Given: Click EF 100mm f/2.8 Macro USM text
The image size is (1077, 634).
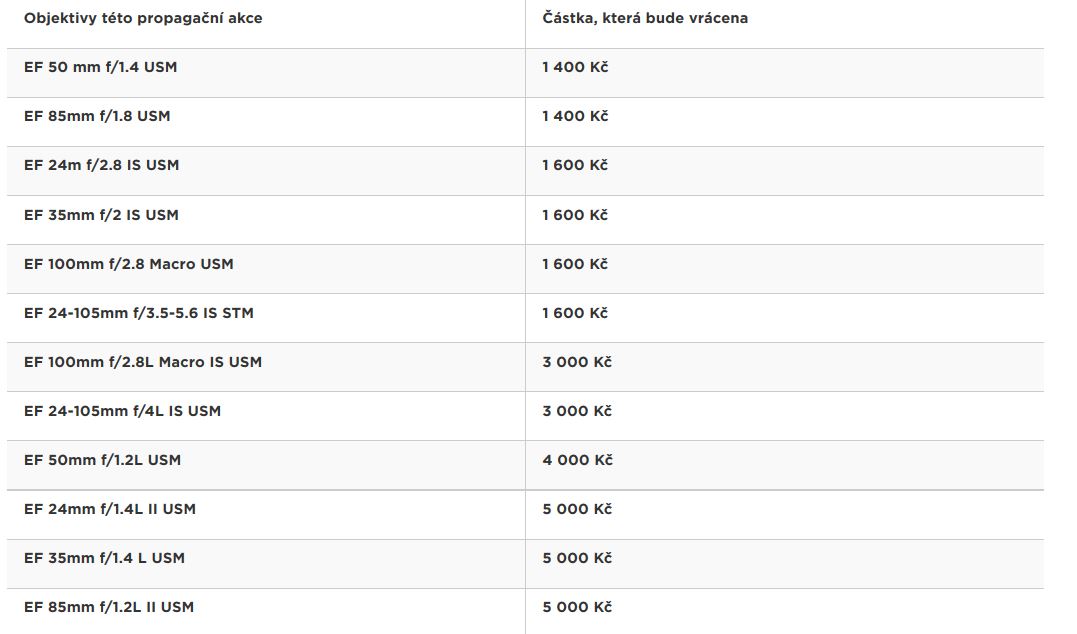Looking at the screenshot, I should click(128, 264).
